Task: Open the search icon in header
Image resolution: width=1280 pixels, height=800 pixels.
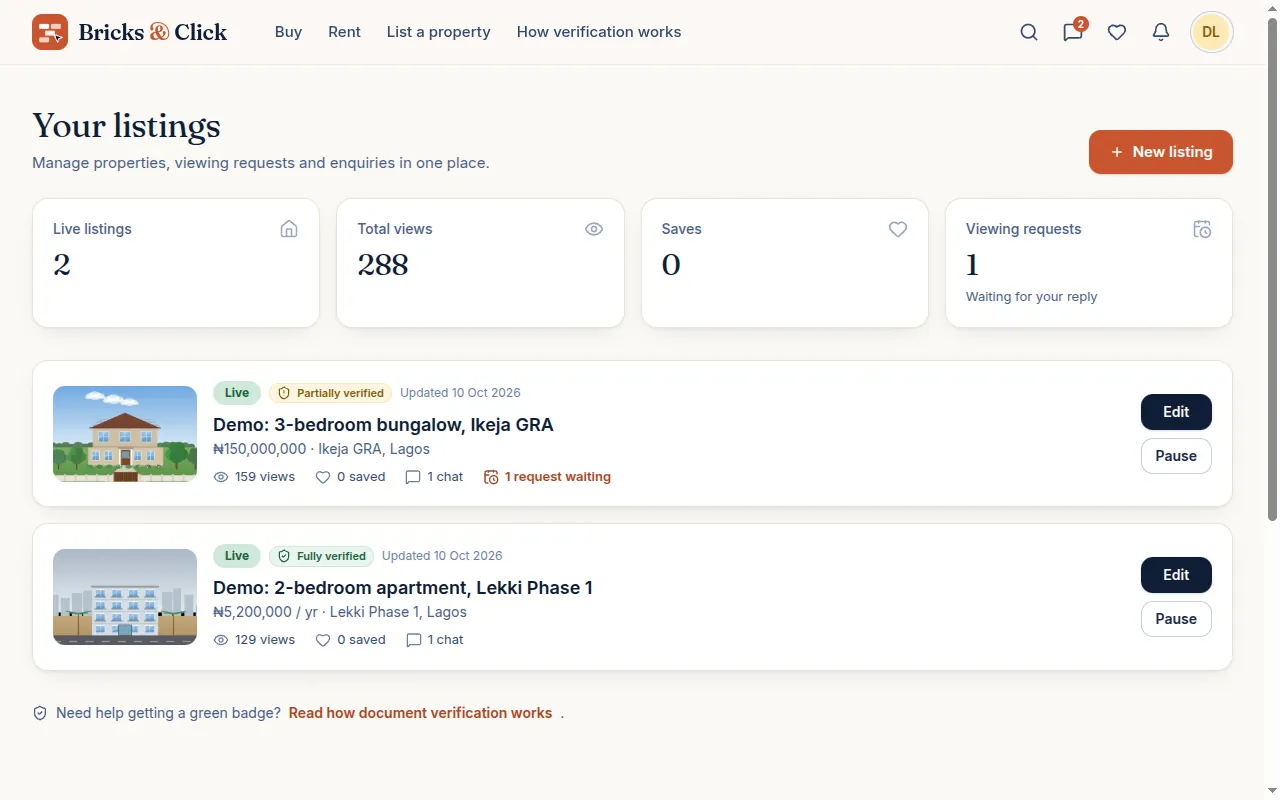Action: [x=1029, y=32]
